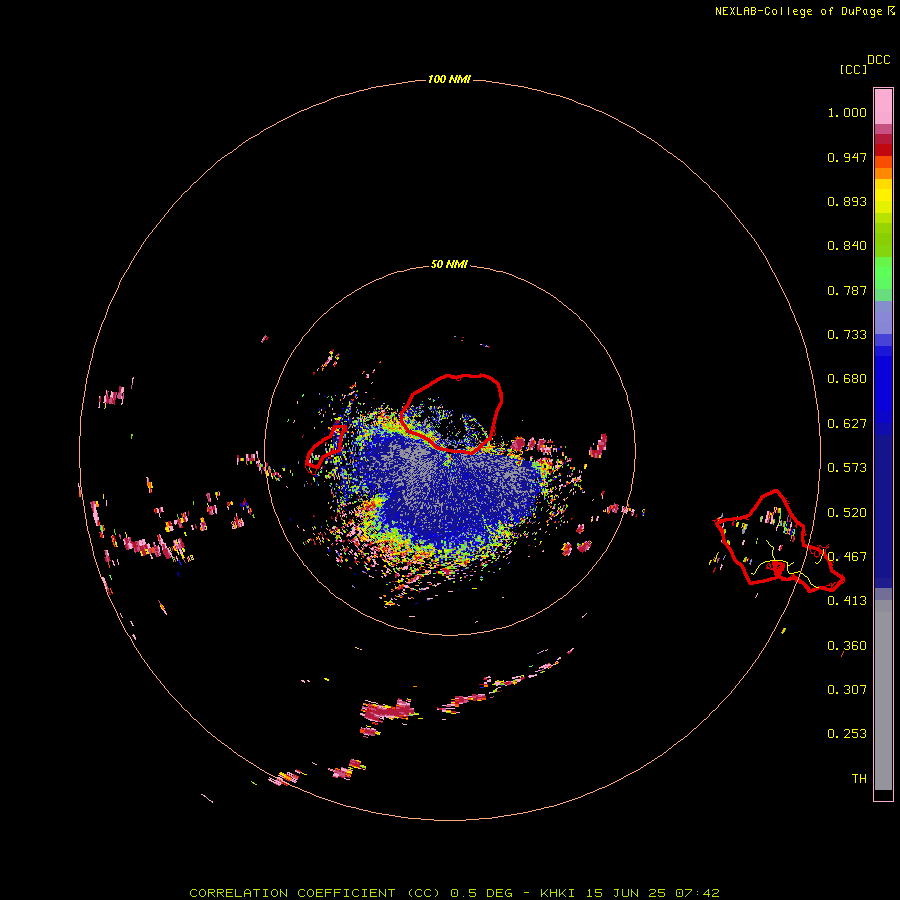Image resolution: width=900 pixels, height=900 pixels.
Task: Click the large magenta echo band south of center
Action: click(387, 712)
